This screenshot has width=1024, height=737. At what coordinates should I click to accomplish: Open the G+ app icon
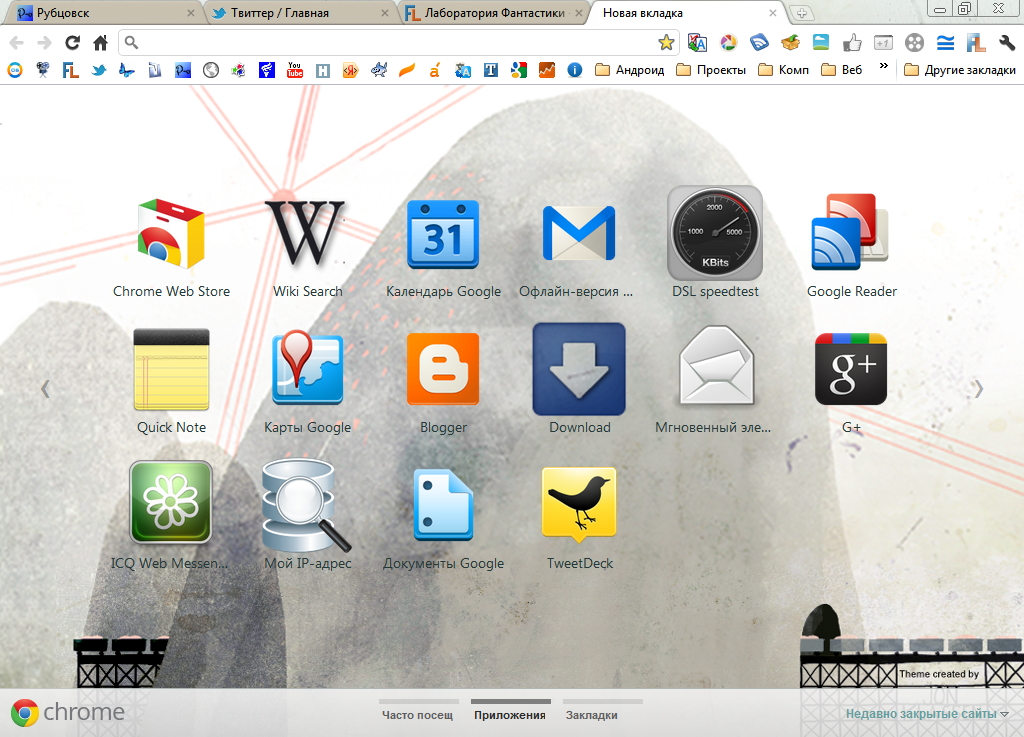(851, 371)
